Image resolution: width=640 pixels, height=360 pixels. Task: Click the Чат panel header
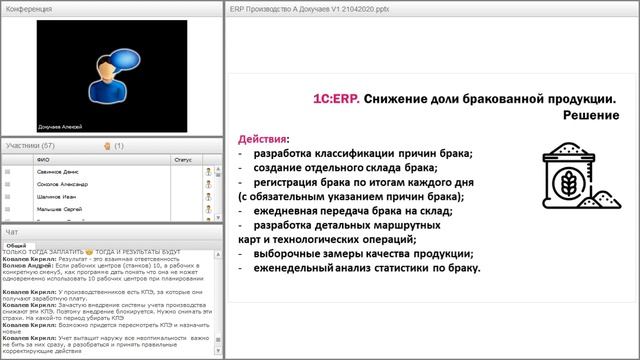tap(112, 232)
